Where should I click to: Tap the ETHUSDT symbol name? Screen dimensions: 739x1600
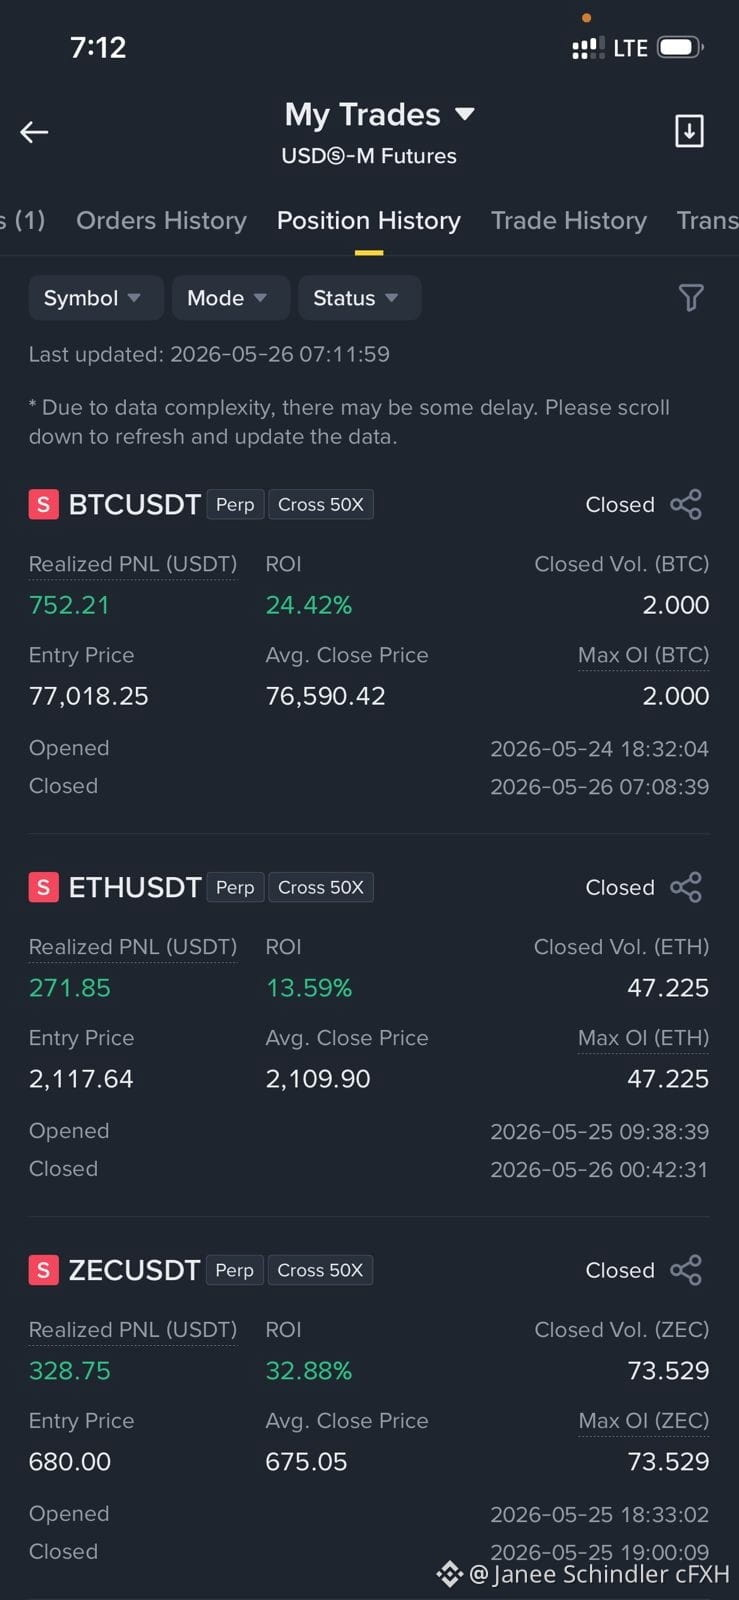135,888
